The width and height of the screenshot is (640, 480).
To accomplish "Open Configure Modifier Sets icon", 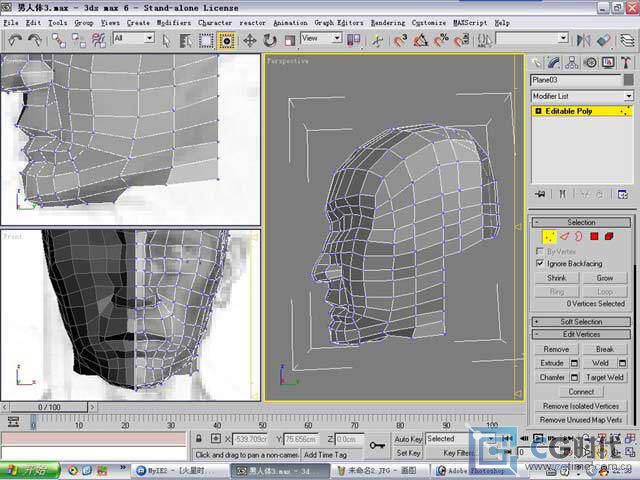I will click(623, 194).
